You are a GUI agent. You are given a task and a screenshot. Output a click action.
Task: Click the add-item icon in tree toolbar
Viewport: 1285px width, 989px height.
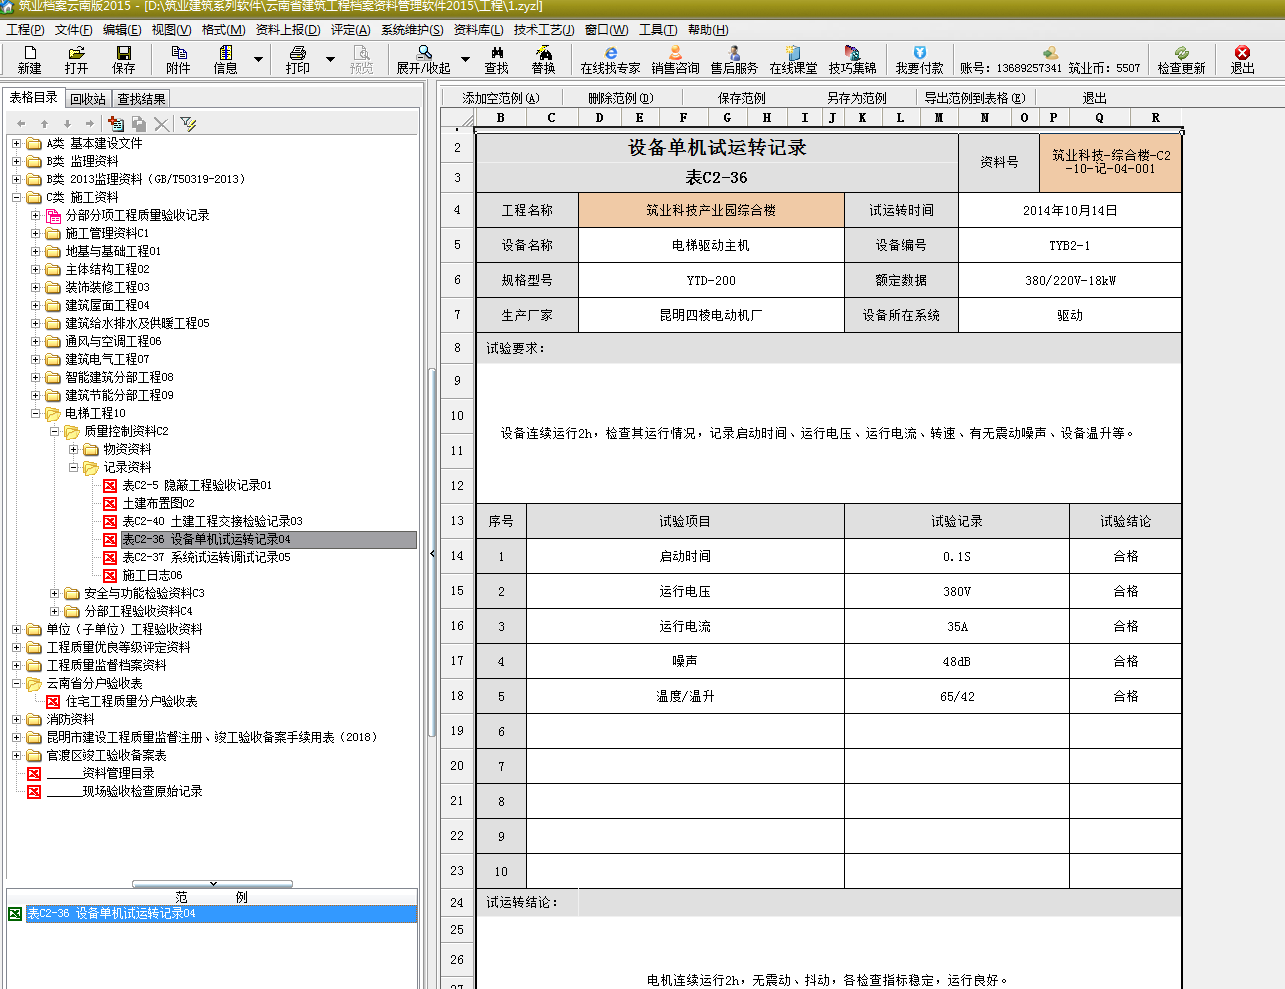(116, 124)
